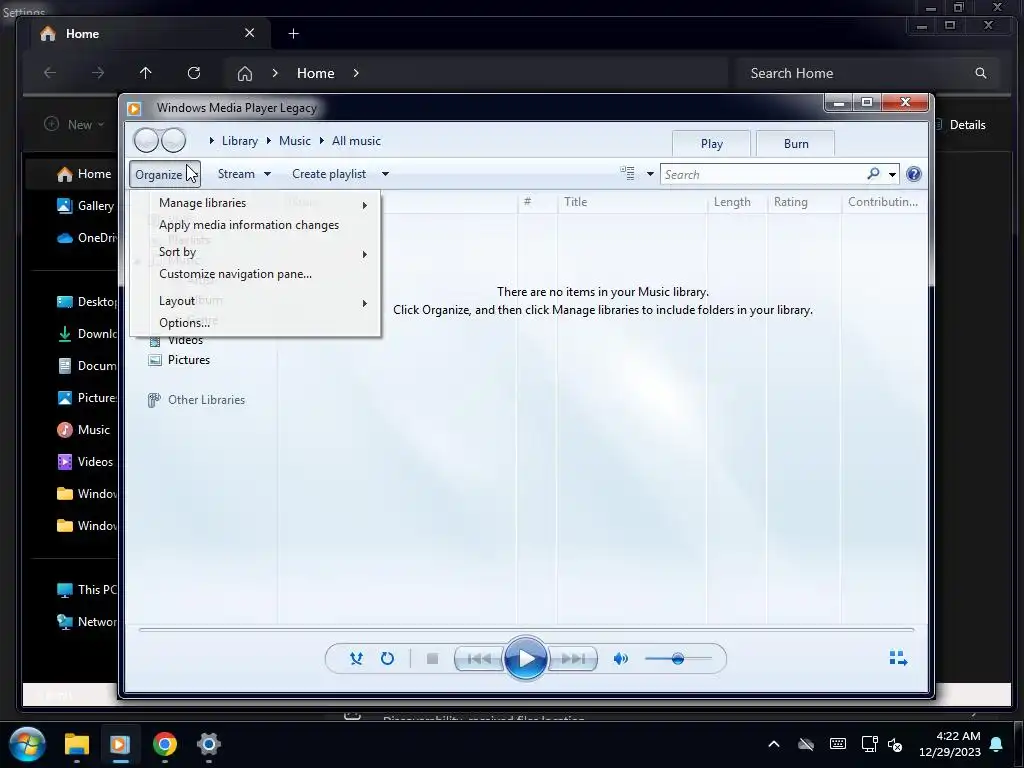1024x768 pixels.
Task: Click the seek bar above playback controls
Action: [526, 630]
